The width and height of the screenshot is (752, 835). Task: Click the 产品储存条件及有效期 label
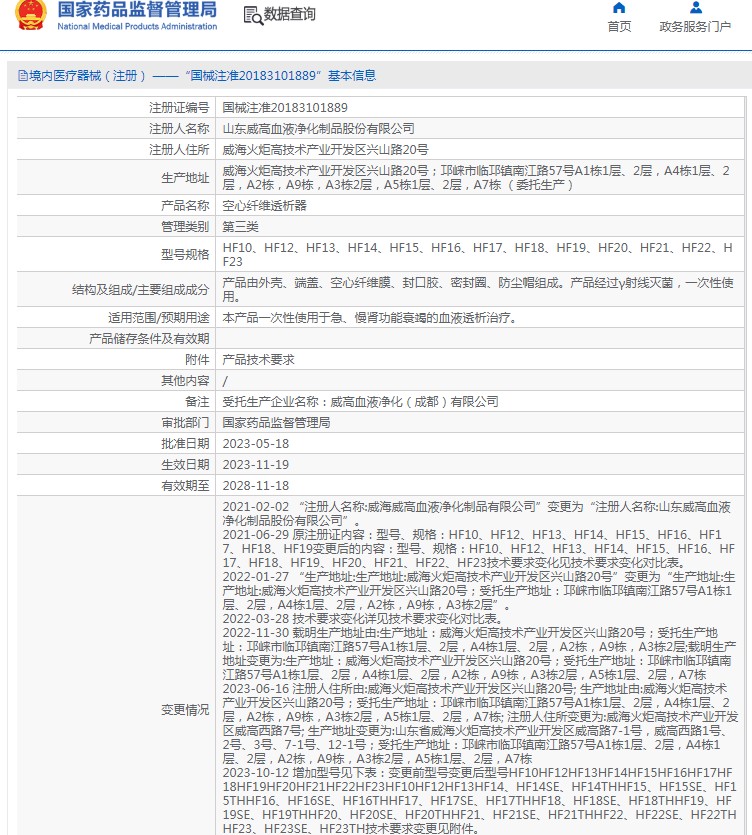(x=149, y=339)
